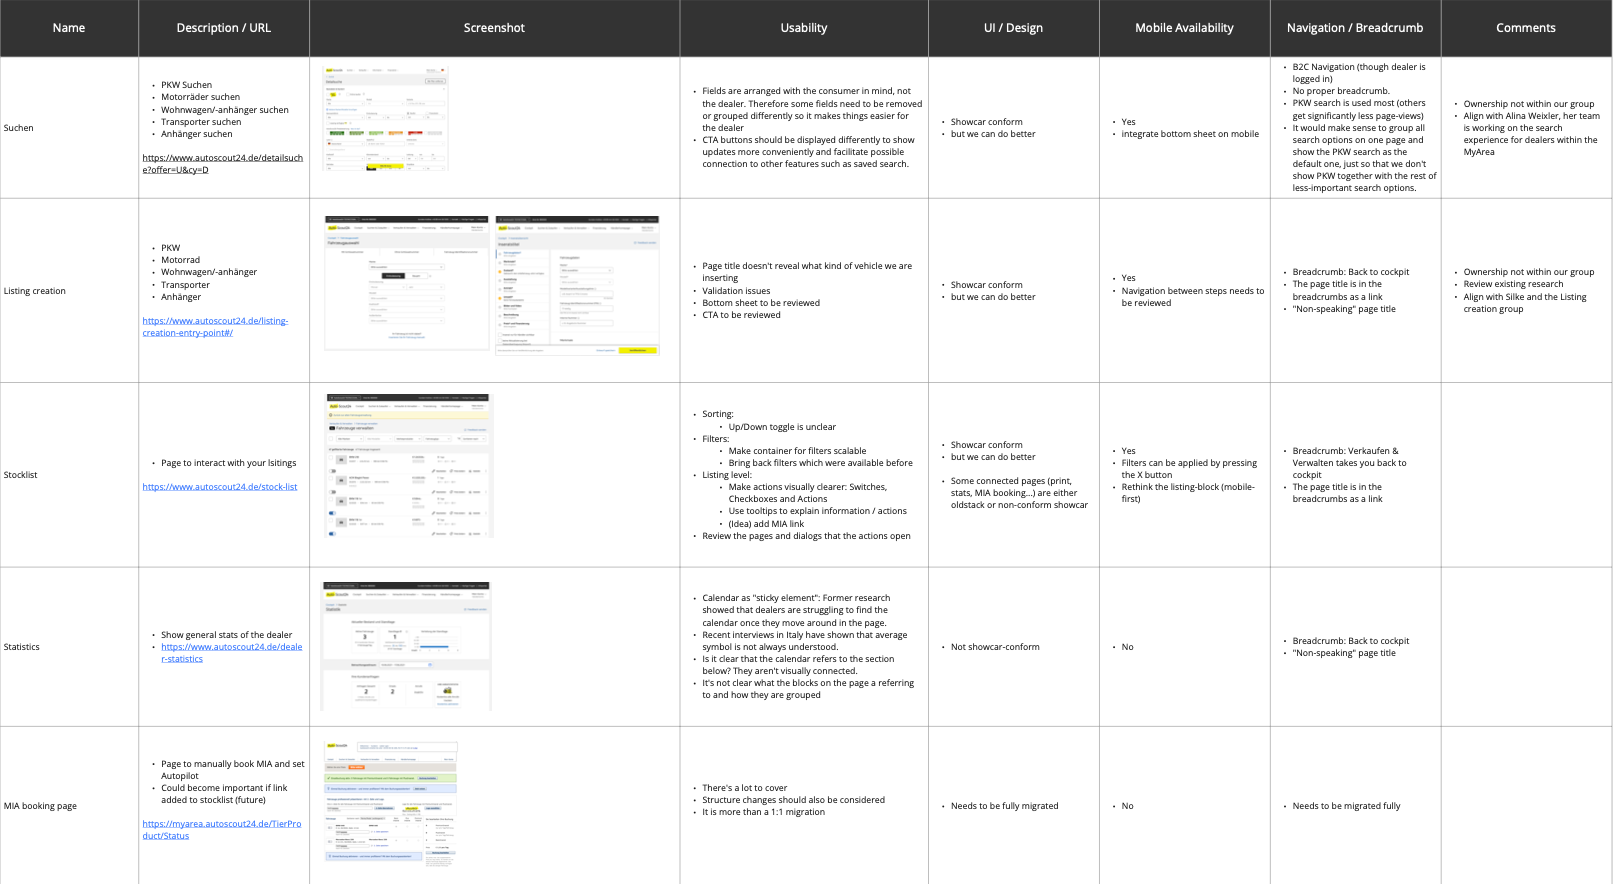
Task: Select the Stocklist name cell
Action: (x=21, y=475)
